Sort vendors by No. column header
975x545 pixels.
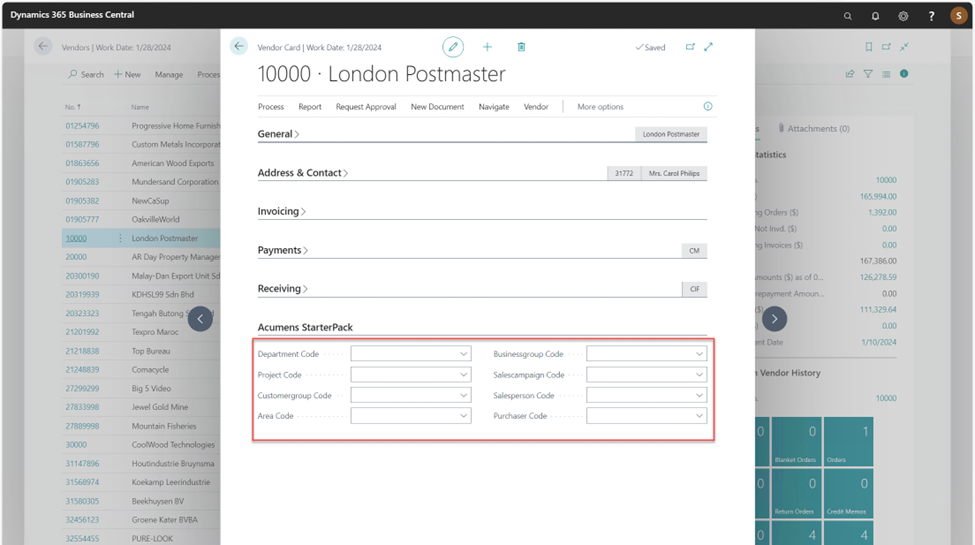(x=73, y=107)
